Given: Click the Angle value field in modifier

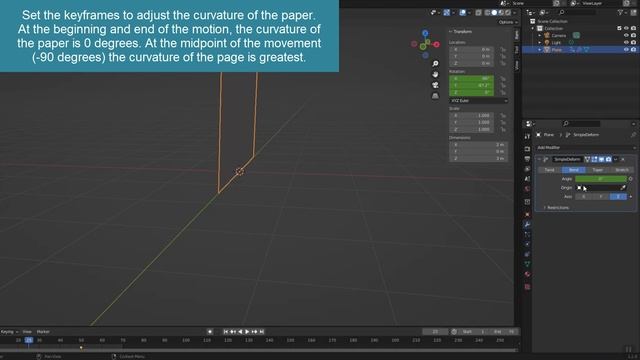Looking at the screenshot, I should tap(601, 179).
